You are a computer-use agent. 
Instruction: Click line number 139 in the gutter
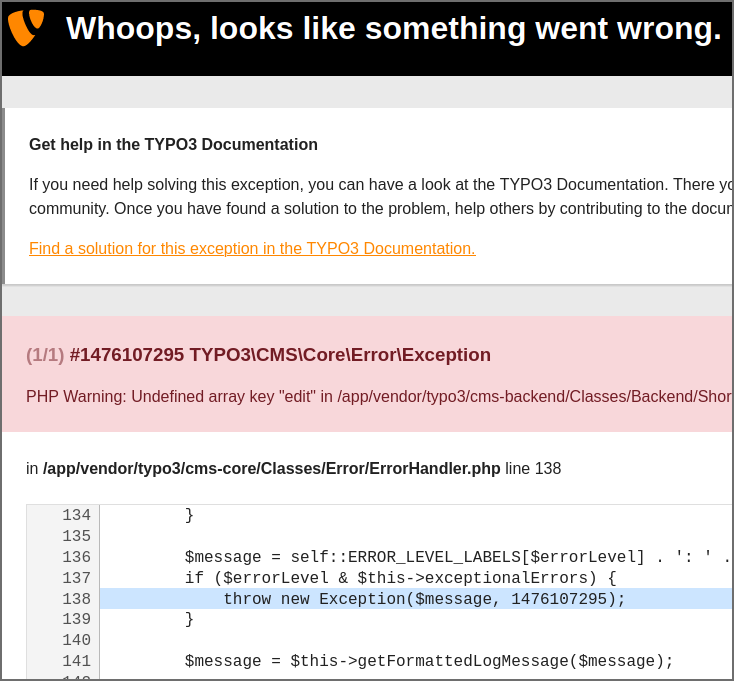coord(76,620)
